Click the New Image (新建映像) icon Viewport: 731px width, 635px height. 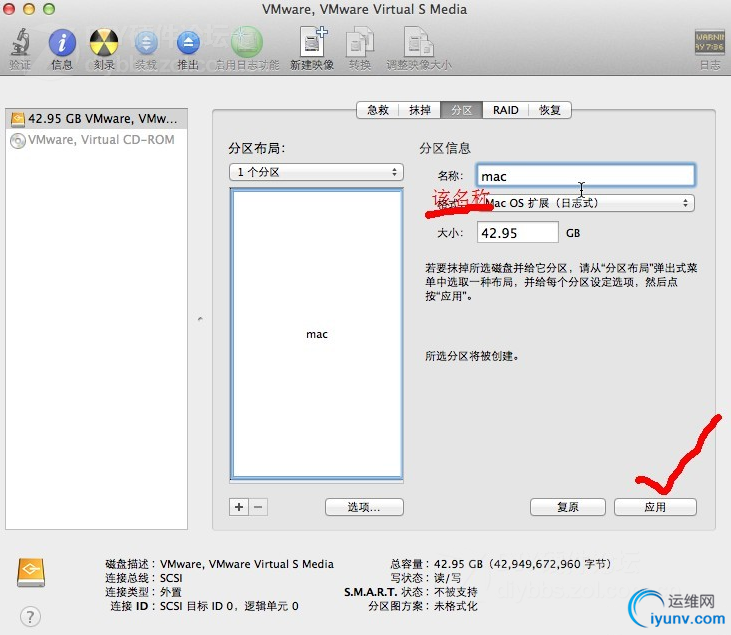click(x=312, y=43)
